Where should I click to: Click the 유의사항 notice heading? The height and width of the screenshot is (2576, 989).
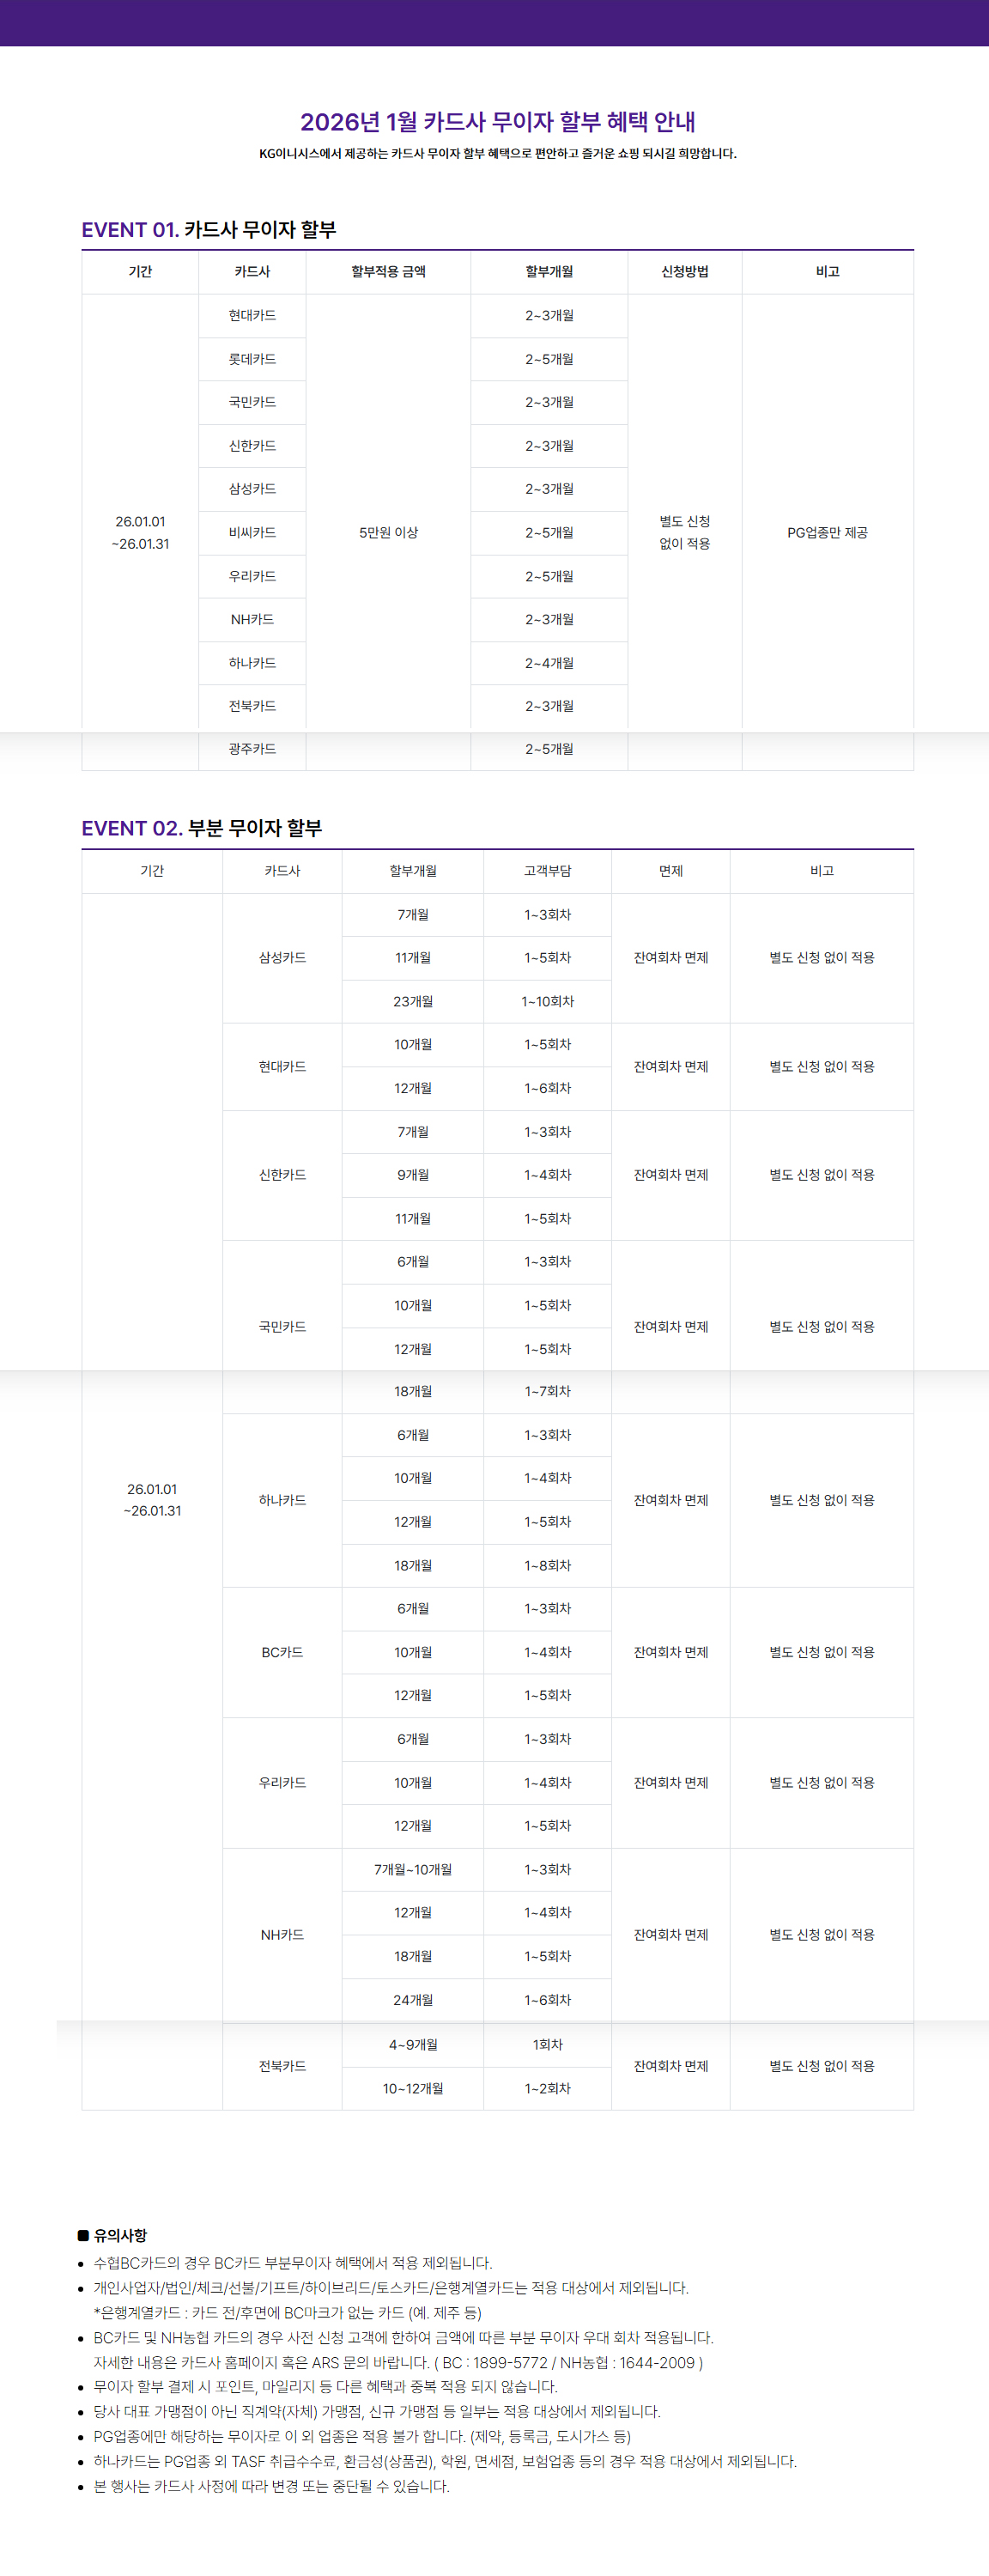point(120,2235)
